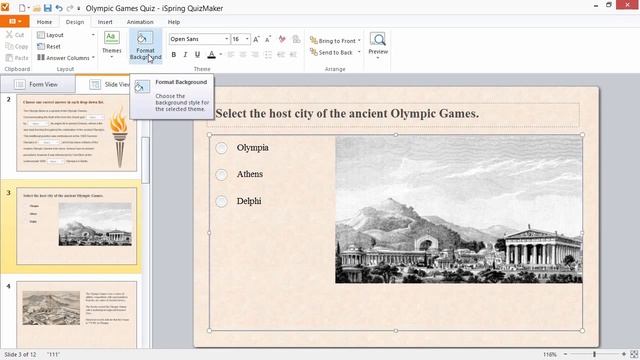Open the Layout dropdown

point(66,35)
